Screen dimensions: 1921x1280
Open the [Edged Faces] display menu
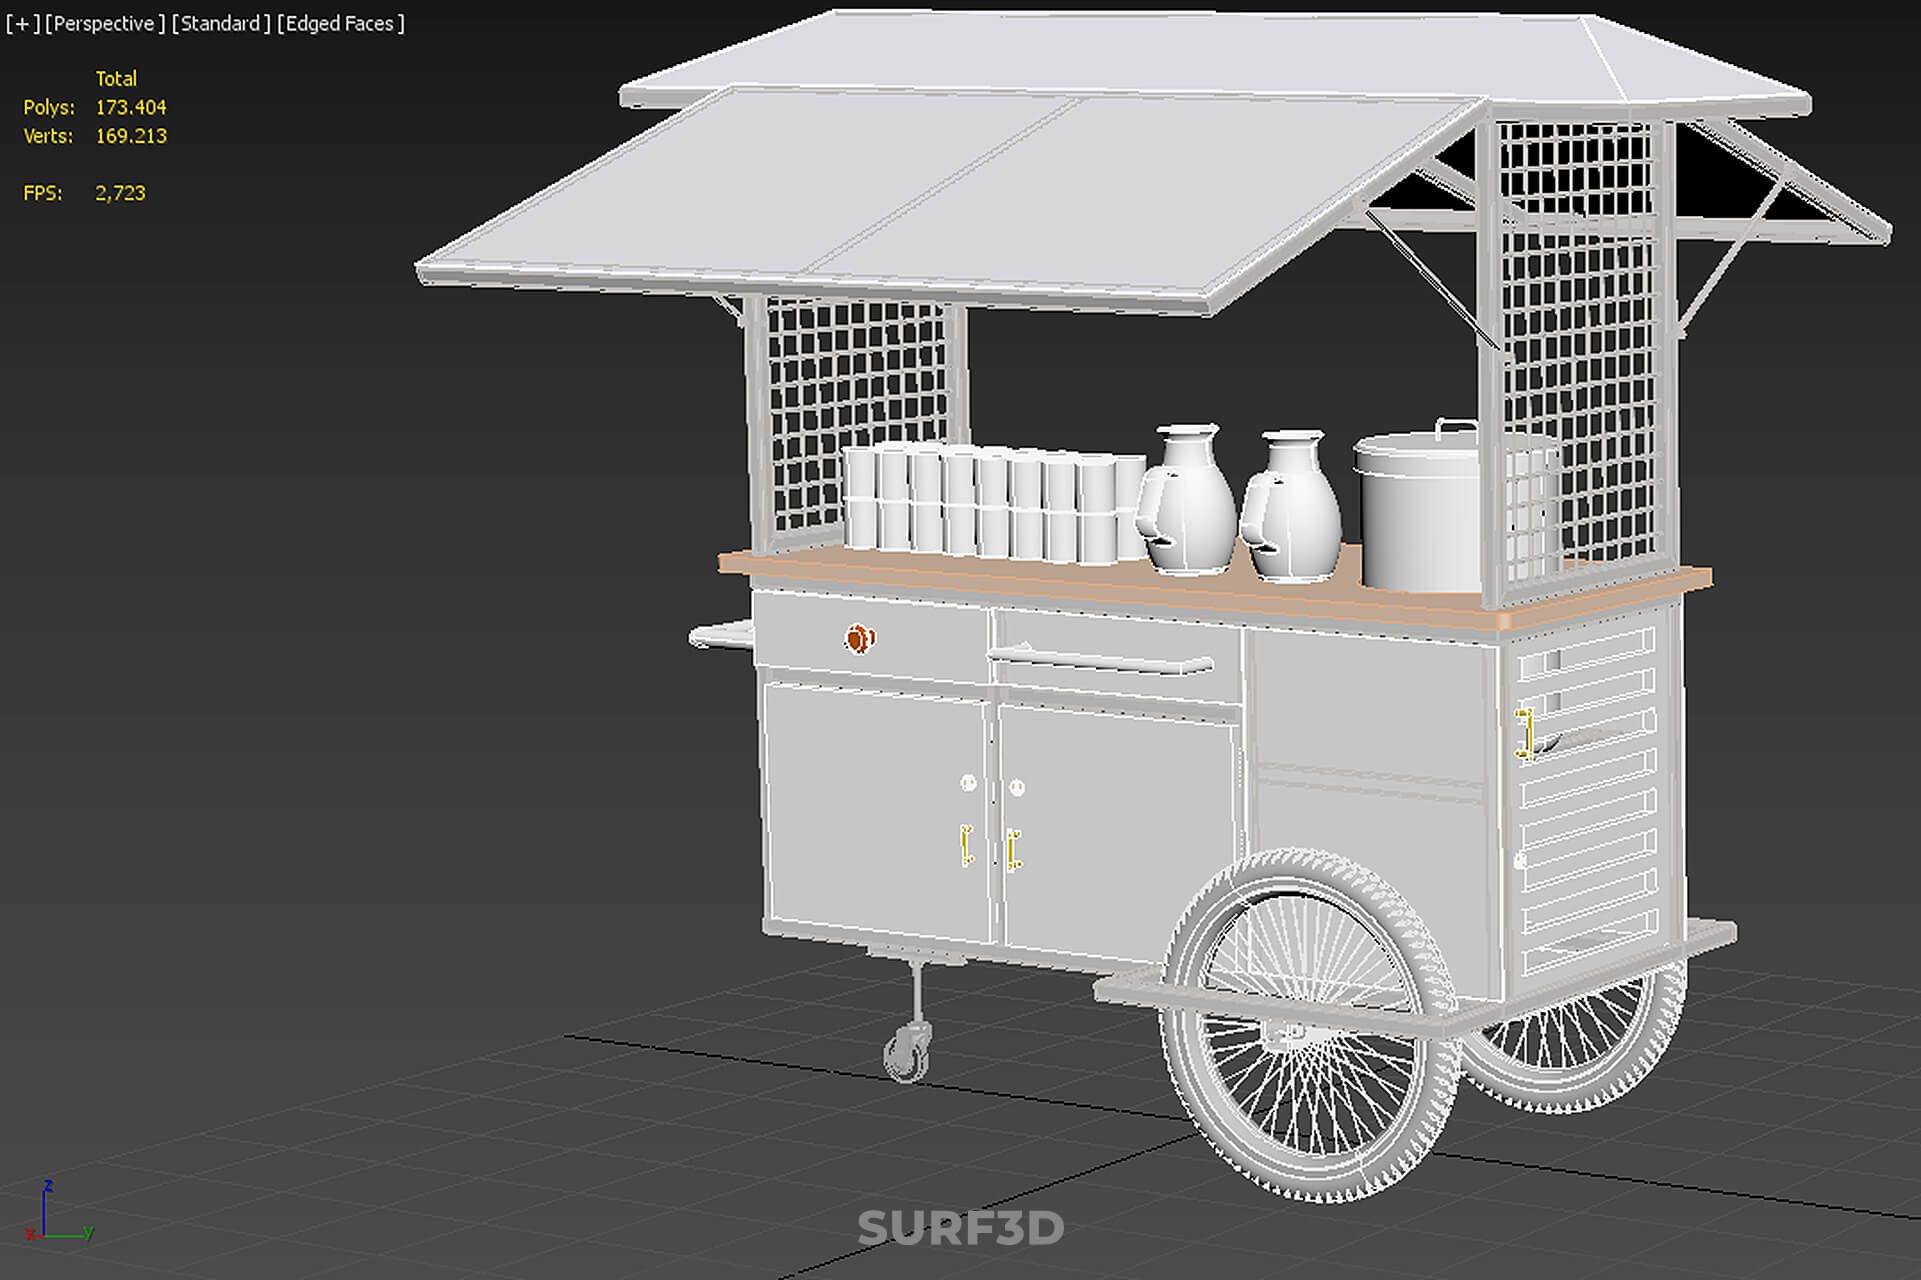coord(340,23)
